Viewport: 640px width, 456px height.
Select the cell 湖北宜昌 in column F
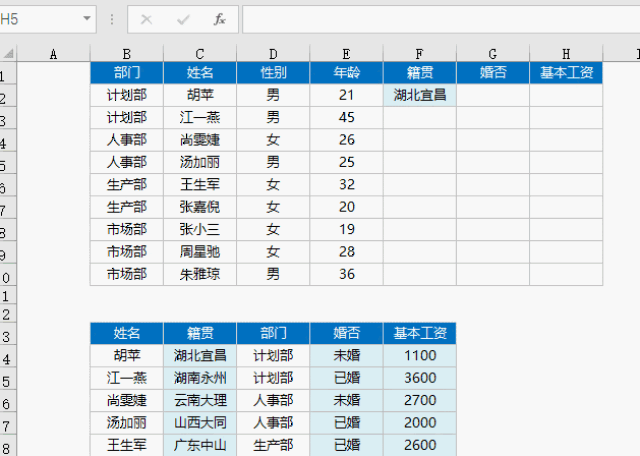[420, 95]
